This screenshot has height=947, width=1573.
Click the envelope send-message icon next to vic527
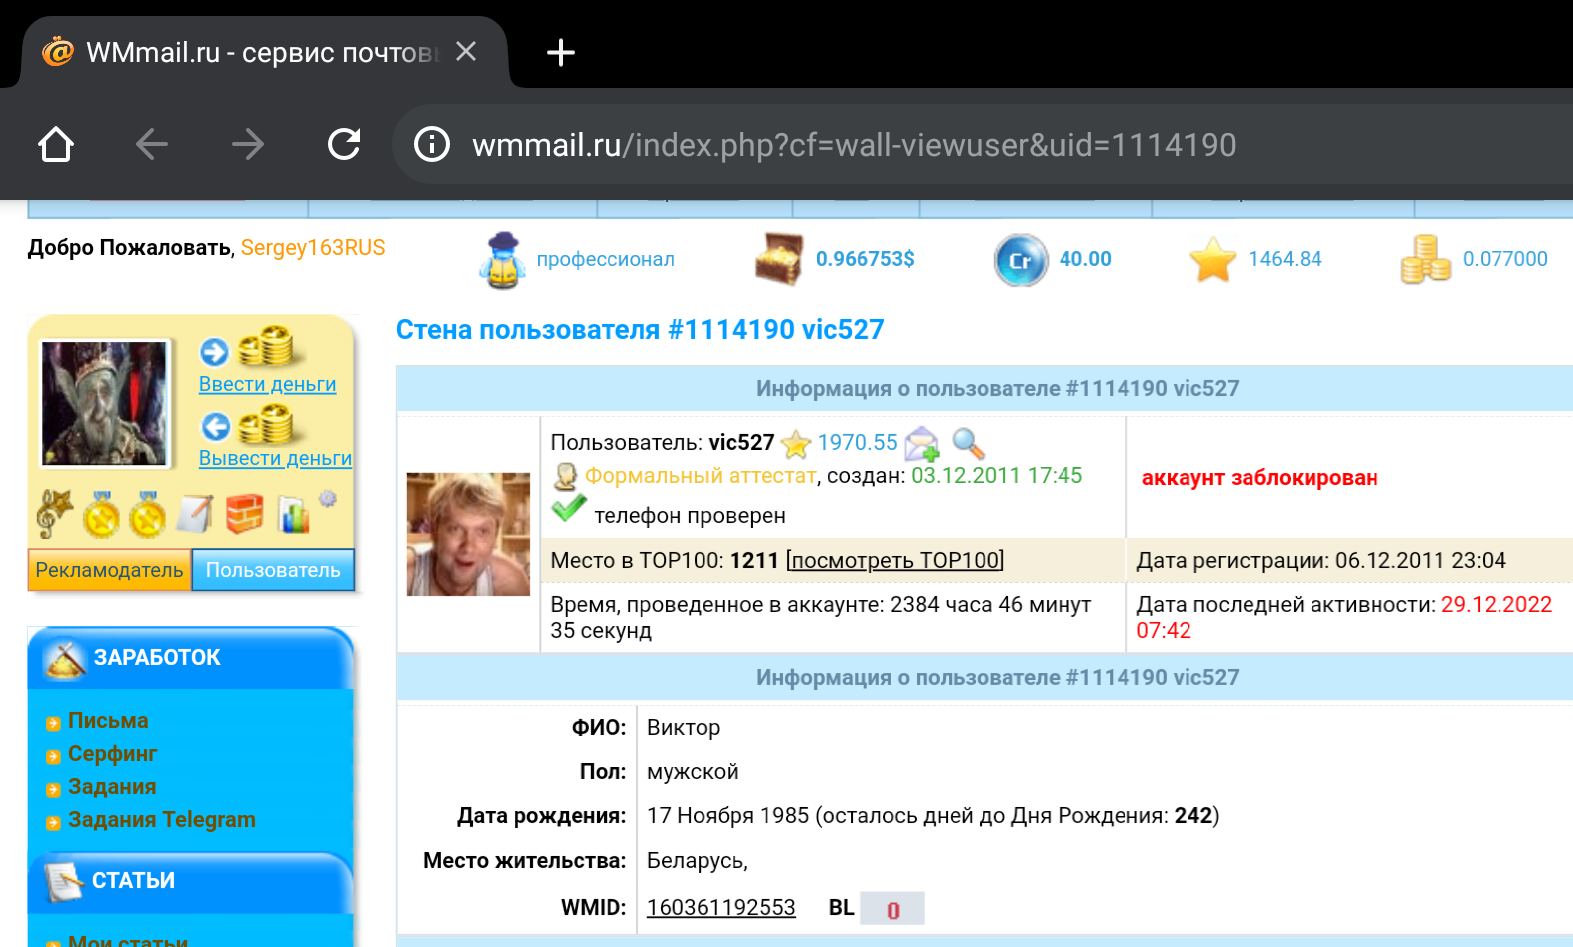point(921,443)
